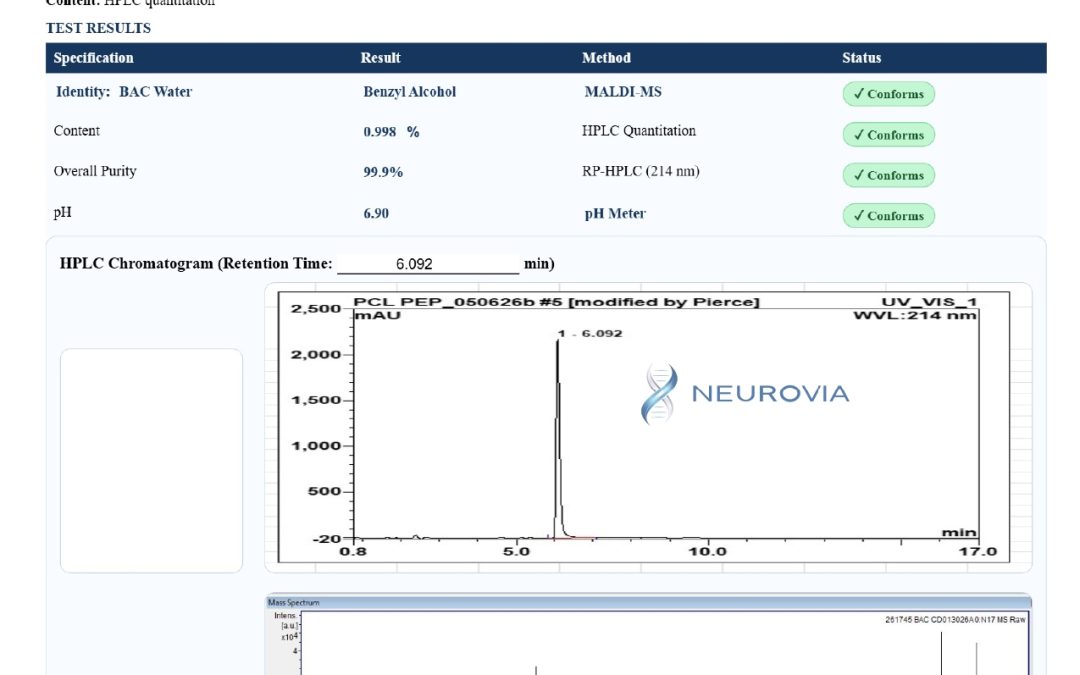Click the '261745 BAC CD013026A' spectrum label
The width and height of the screenshot is (1080, 675).
click(x=955, y=620)
